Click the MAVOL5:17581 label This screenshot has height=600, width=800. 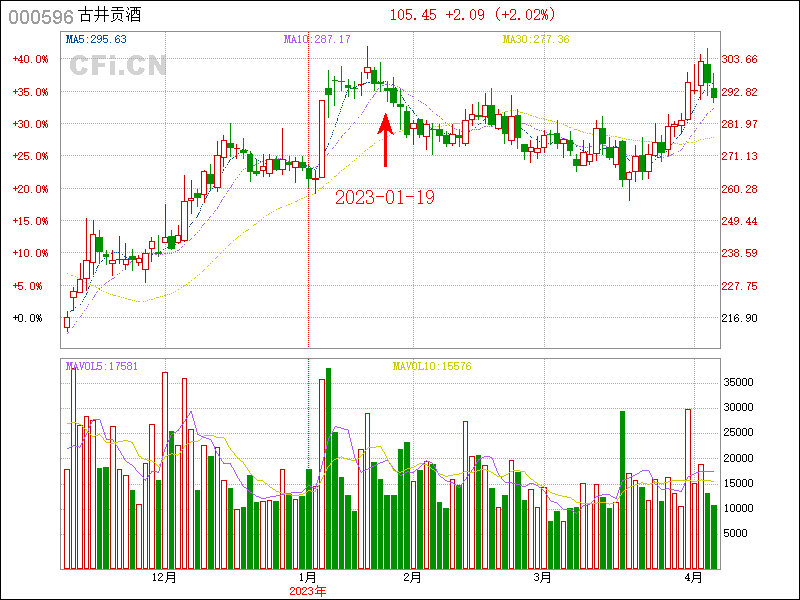pos(102,366)
